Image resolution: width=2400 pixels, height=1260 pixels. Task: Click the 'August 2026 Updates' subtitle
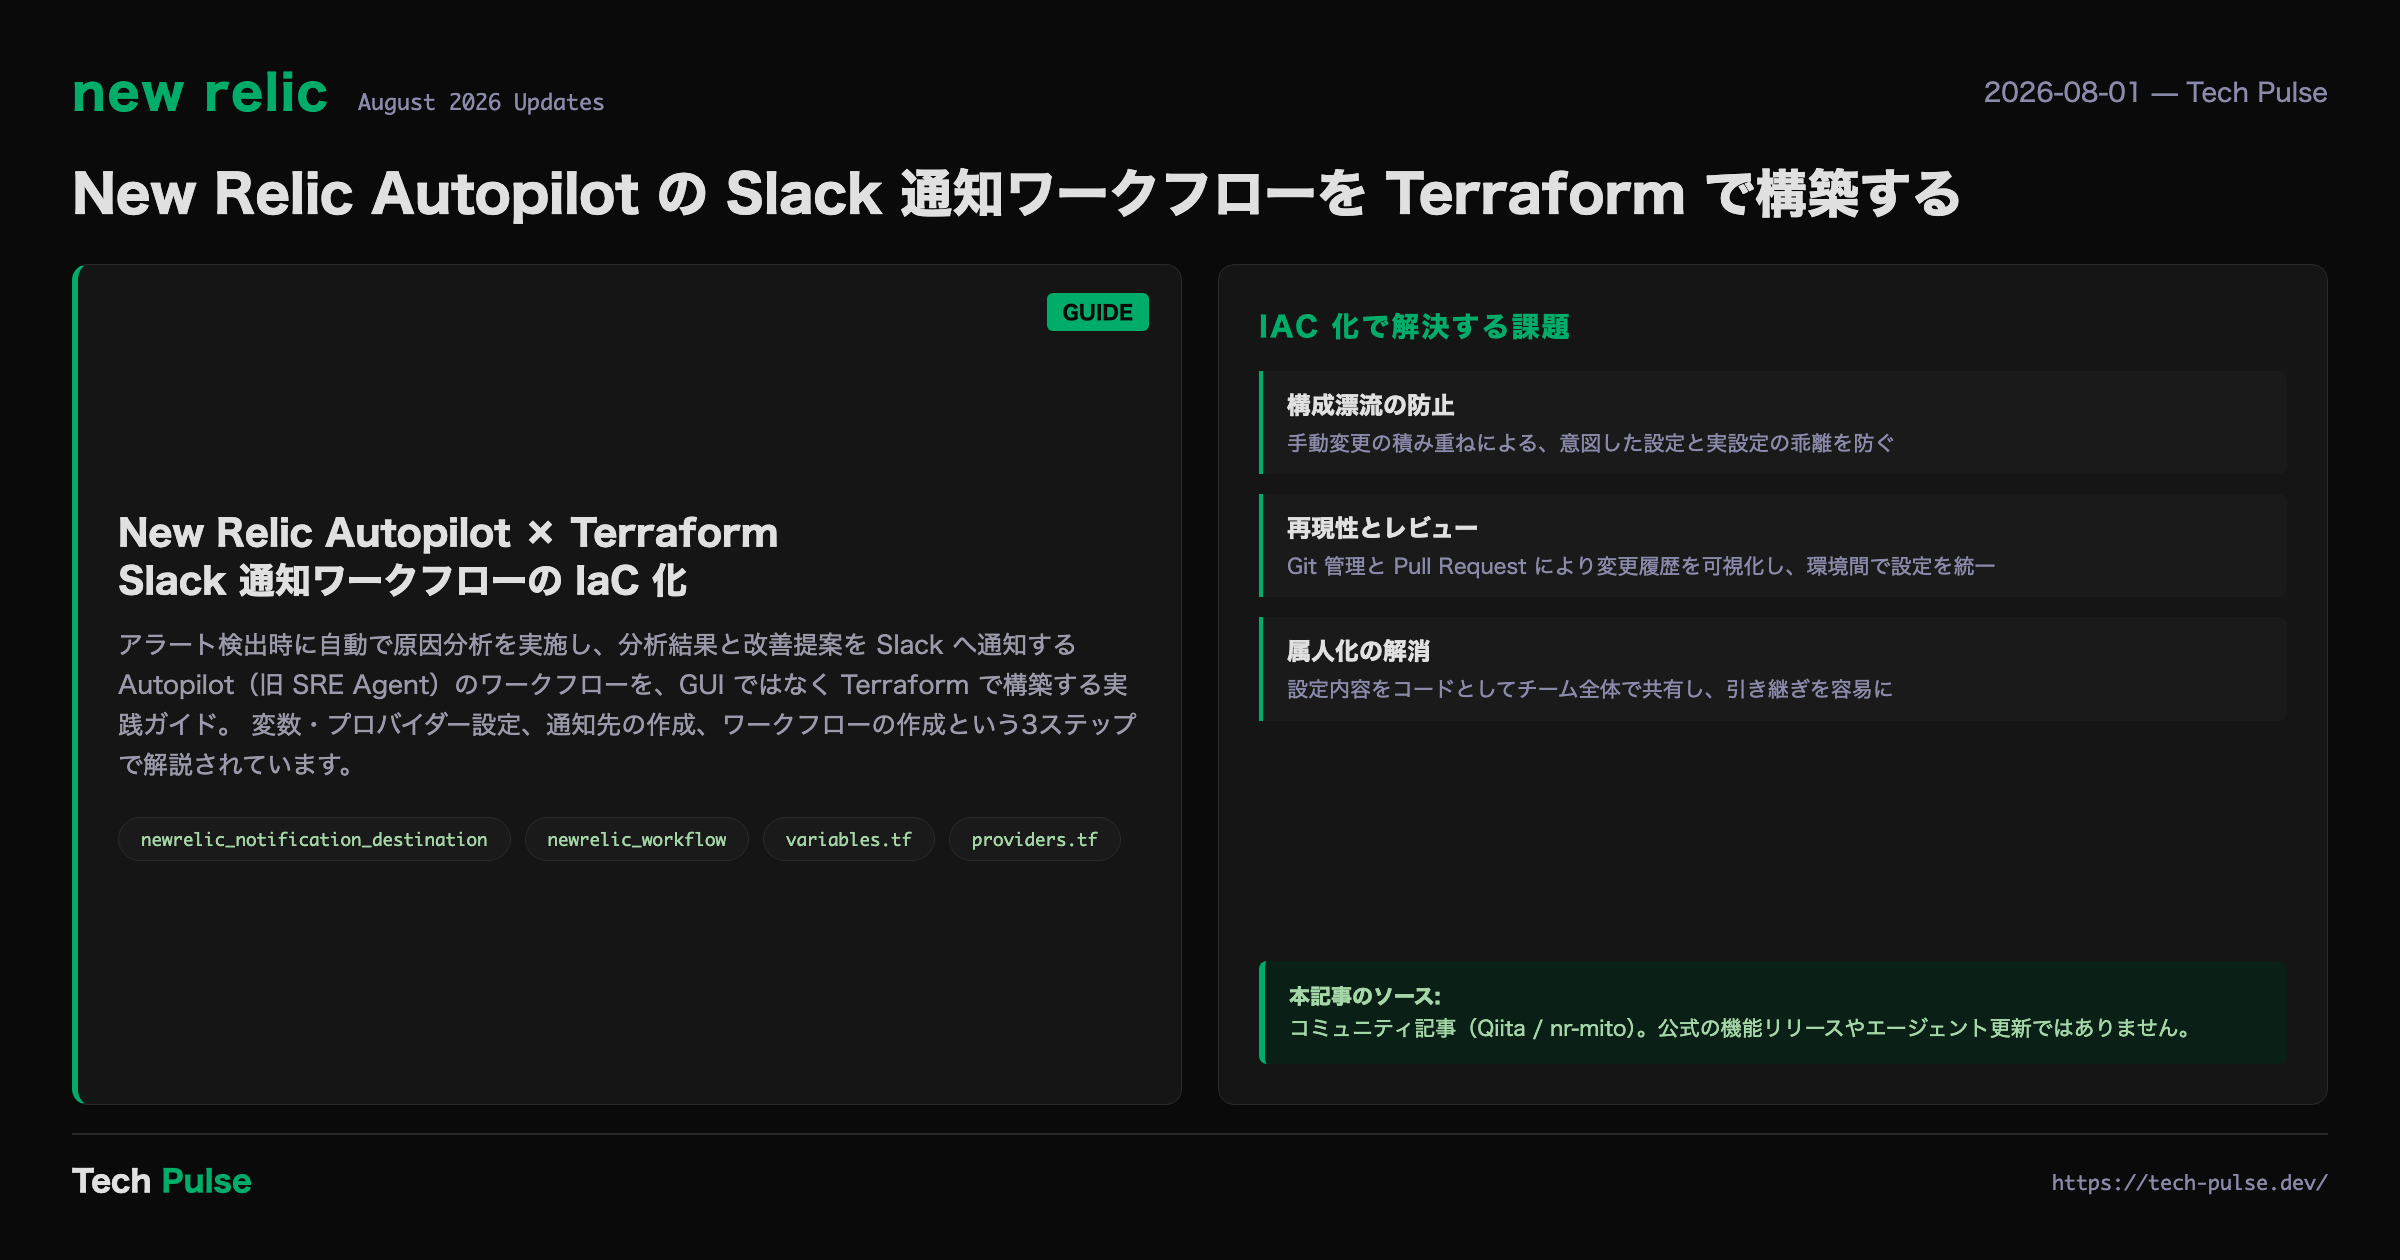pyautogui.click(x=481, y=102)
